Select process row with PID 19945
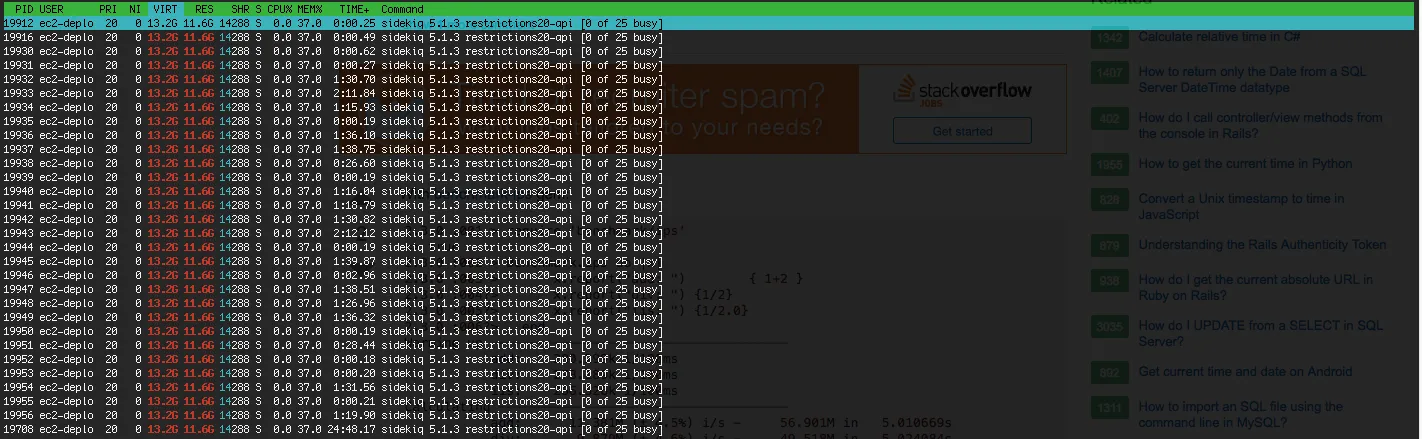This screenshot has width=1422, height=439. point(333,261)
